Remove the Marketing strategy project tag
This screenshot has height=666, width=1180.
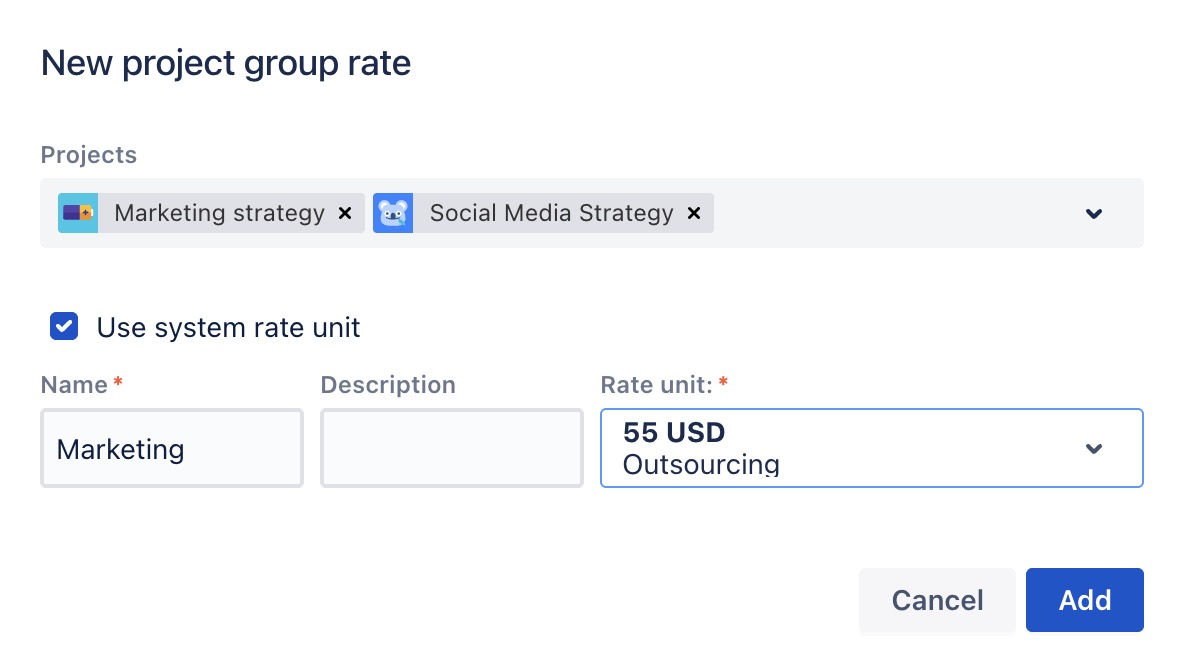pyautogui.click(x=345, y=213)
